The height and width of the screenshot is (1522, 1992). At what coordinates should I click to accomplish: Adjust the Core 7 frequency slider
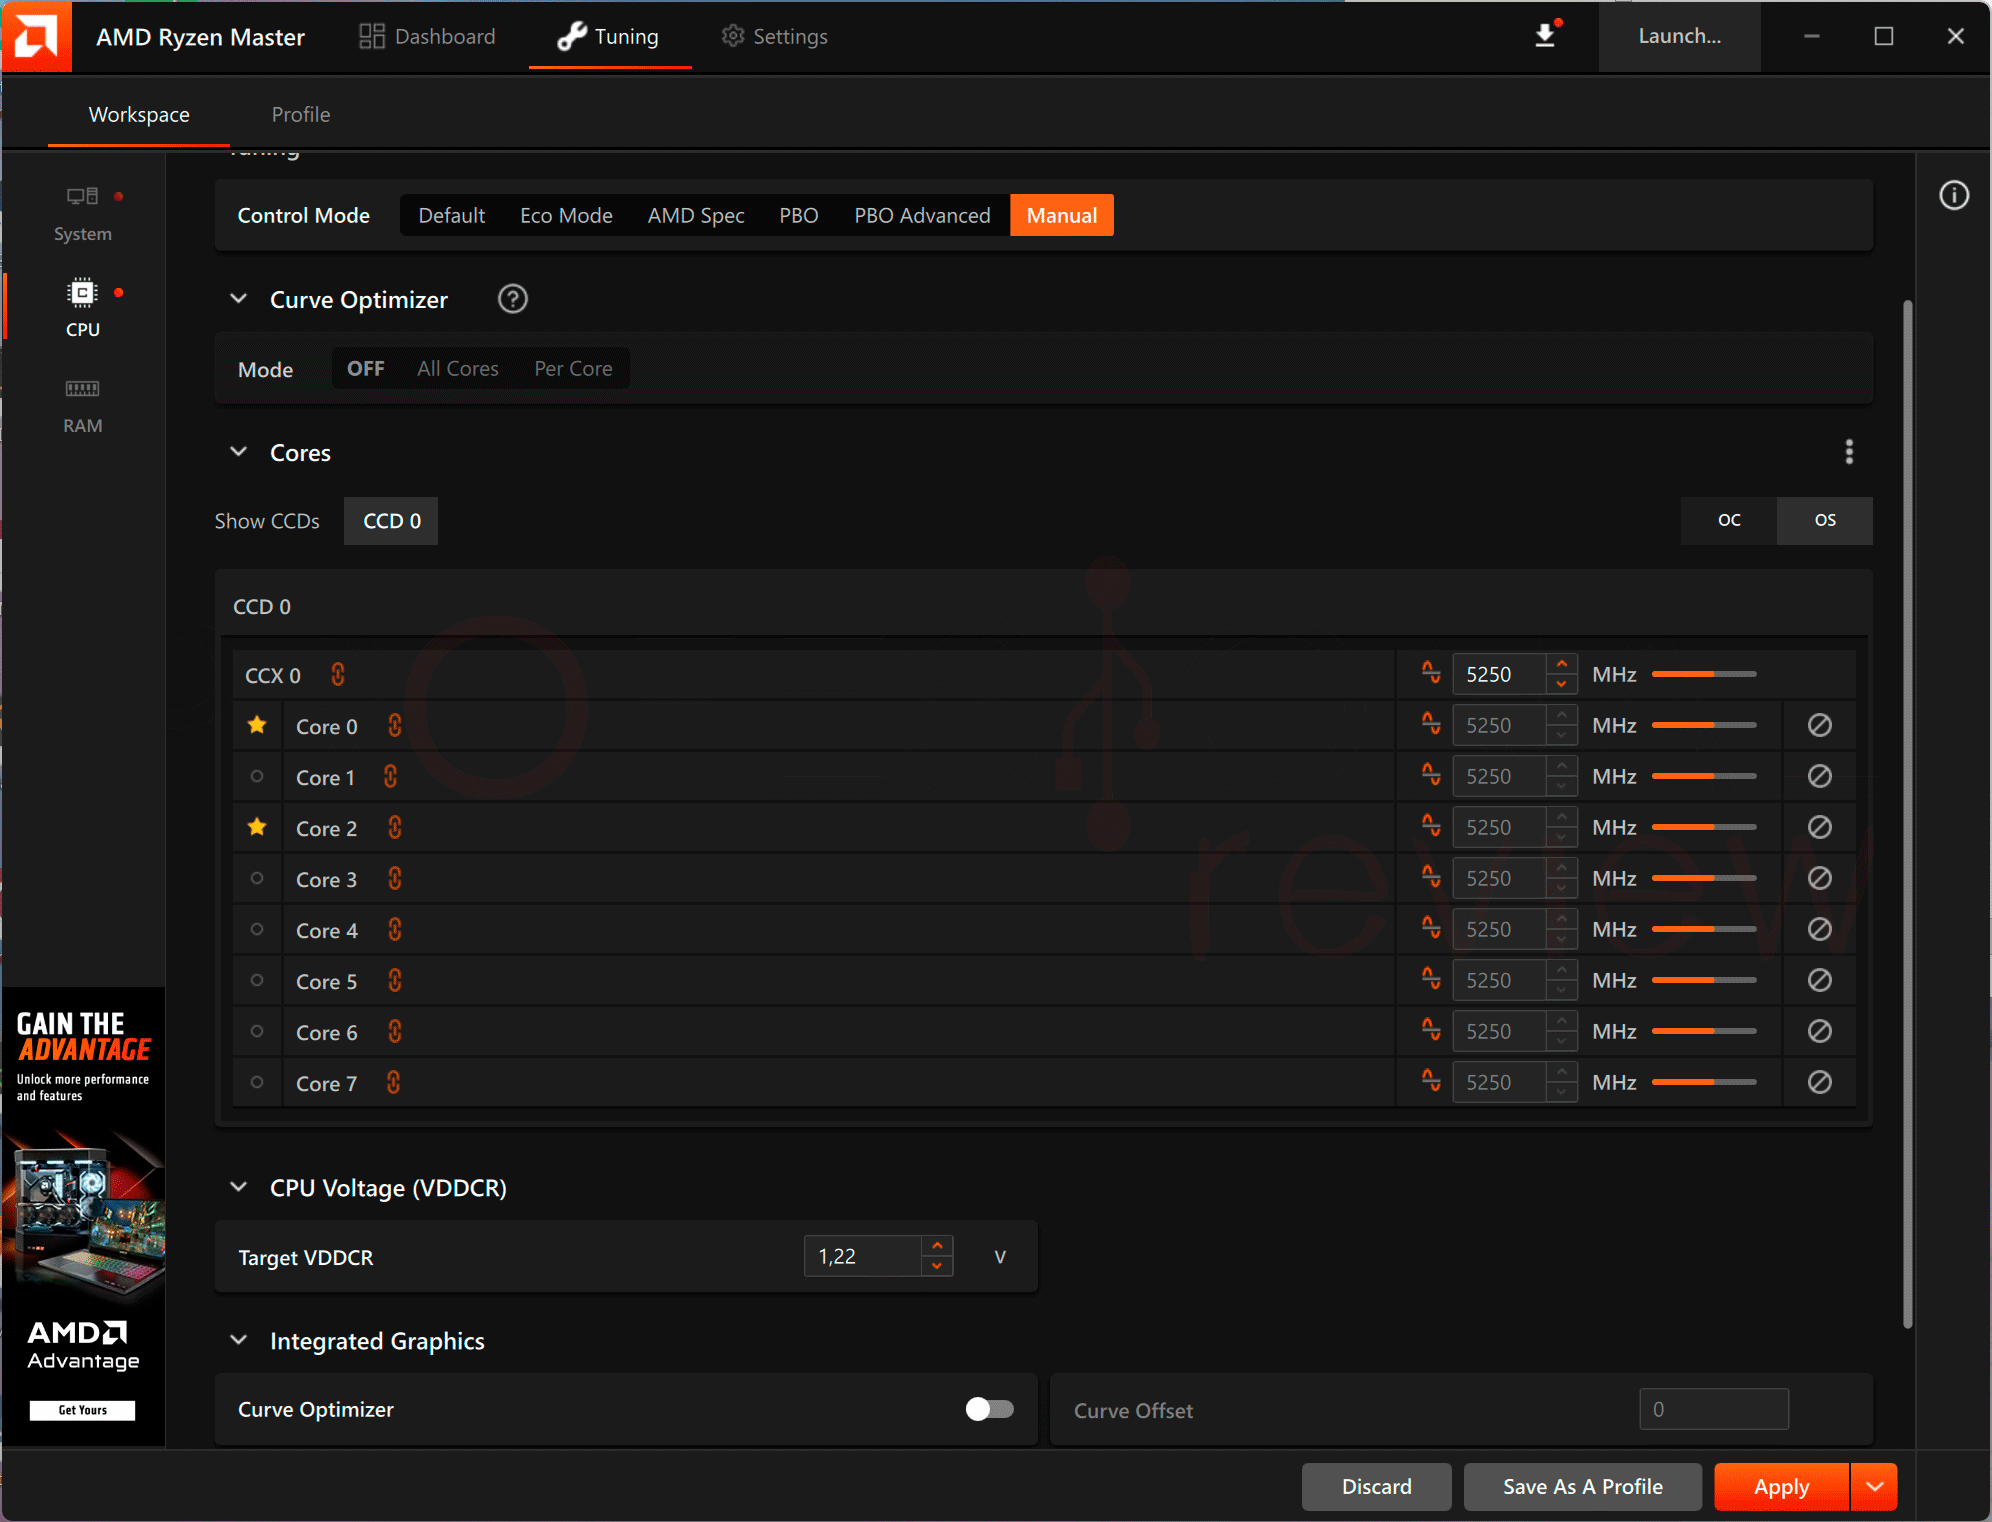pyautogui.click(x=1704, y=1082)
